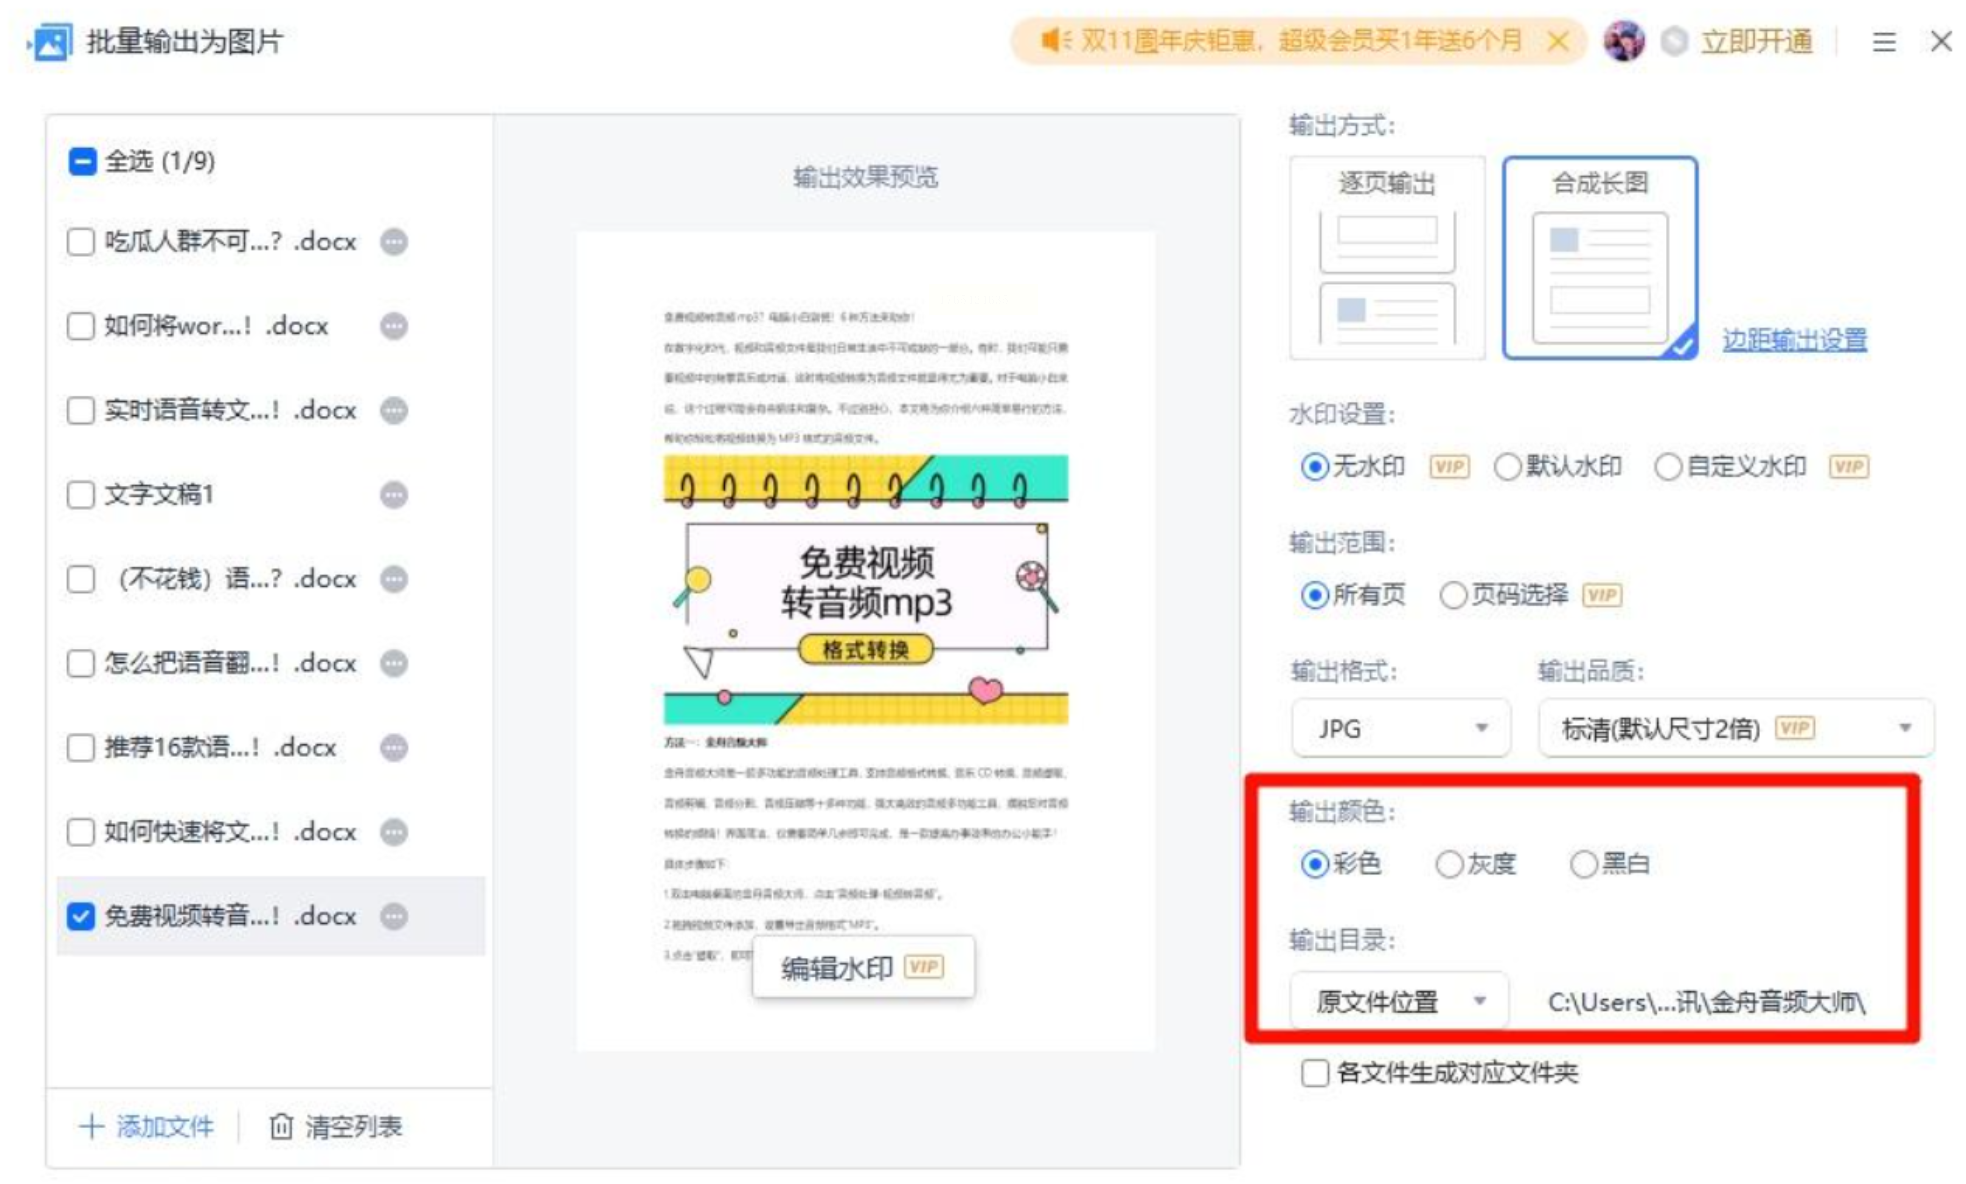
Task: Select the 灰度 output color radio
Action: click(1449, 864)
